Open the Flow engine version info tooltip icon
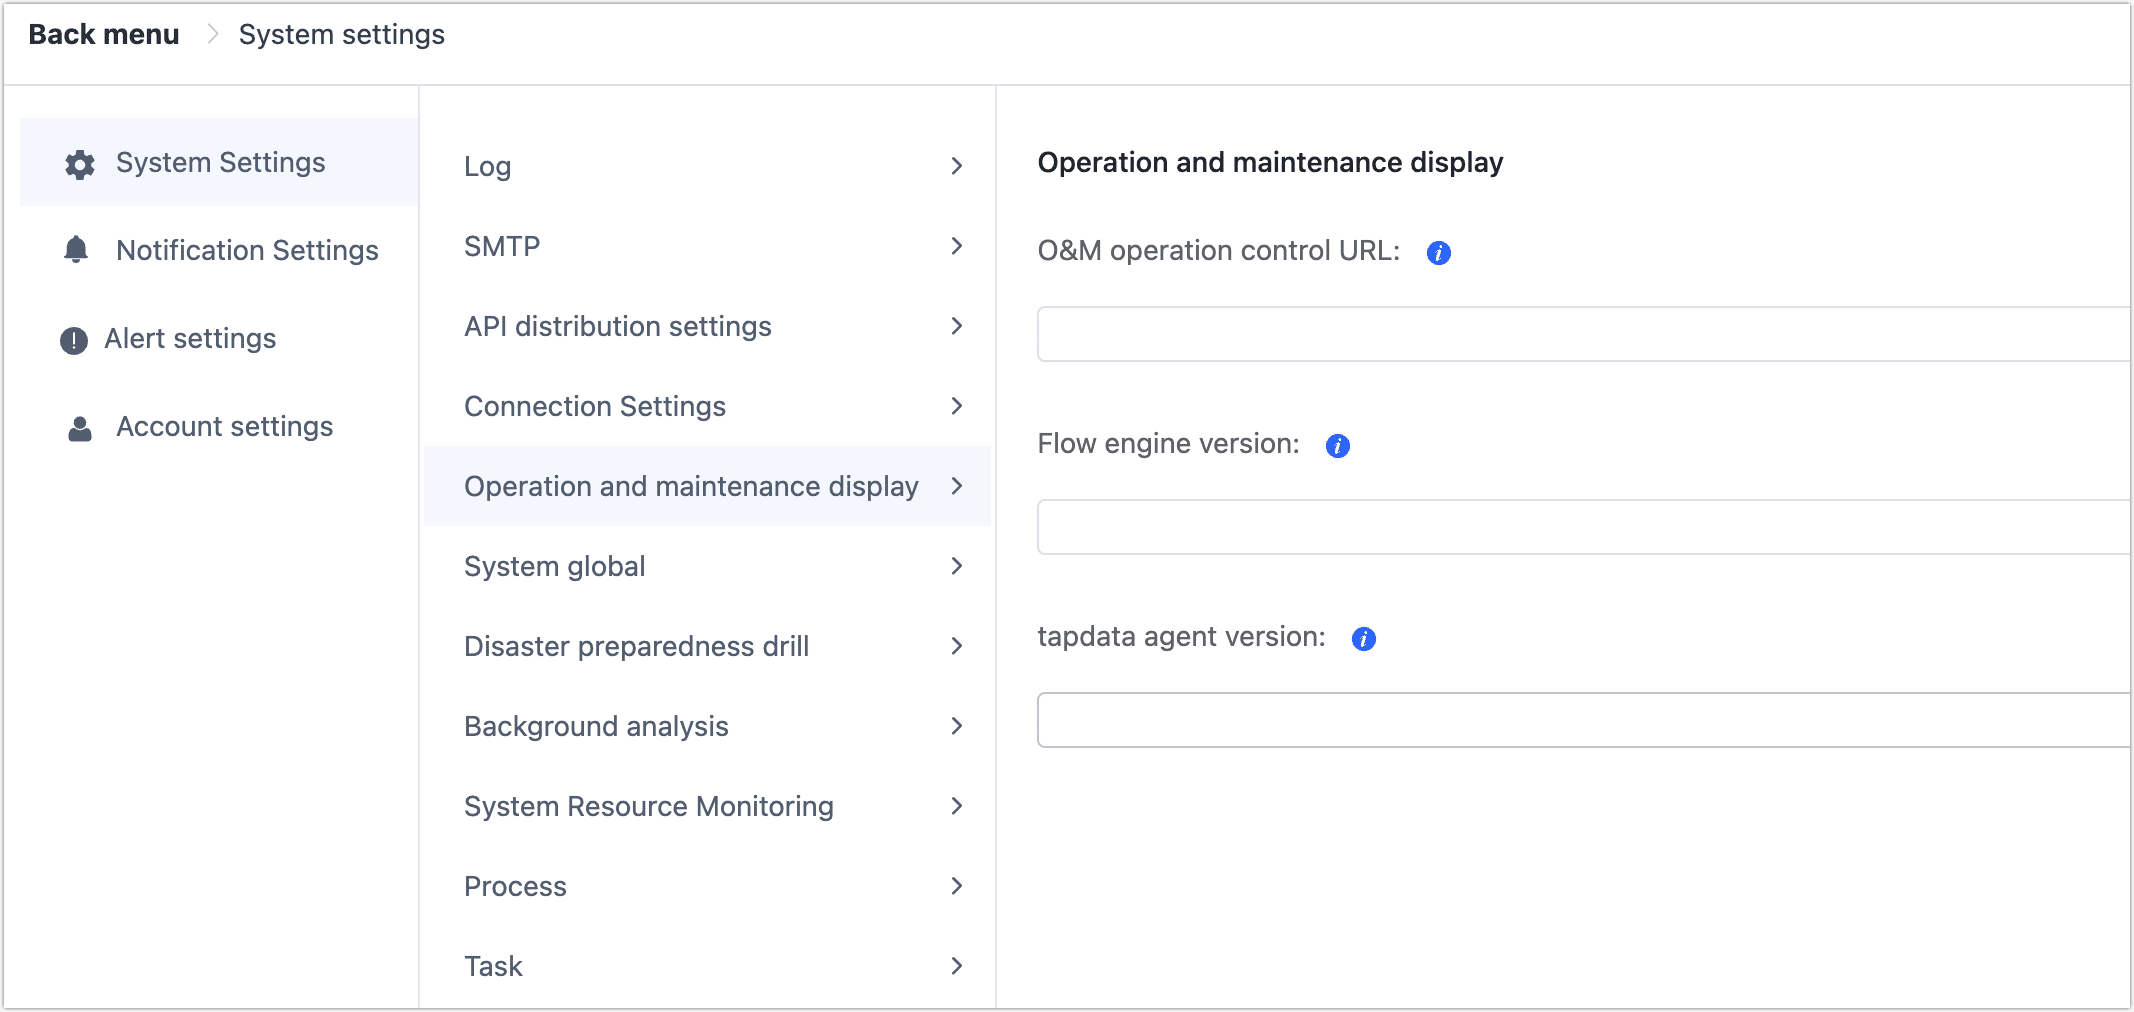Screen dimensions: 2134x1012 1337,445
